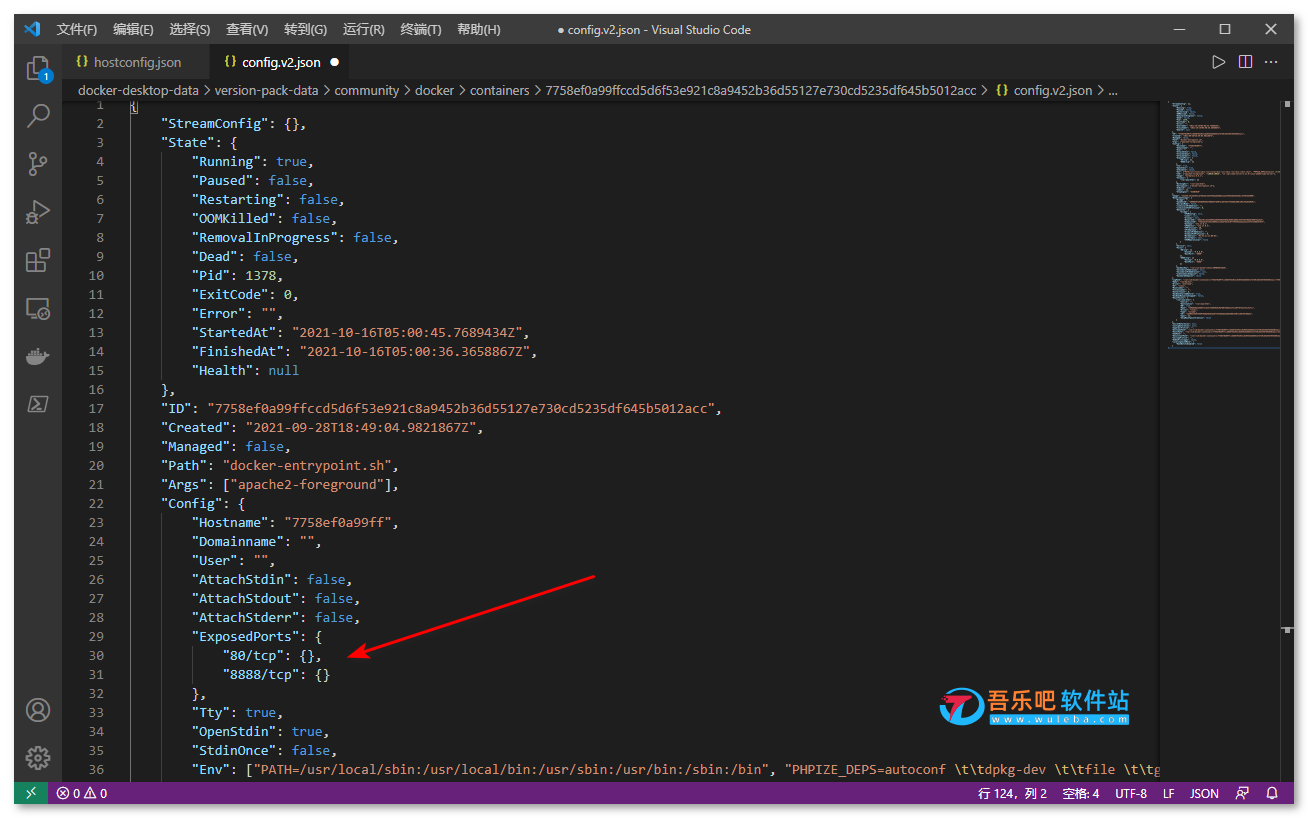Viewport: 1308px width, 818px height.
Task: Open the 帮助(H) menu
Action: coord(479,29)
